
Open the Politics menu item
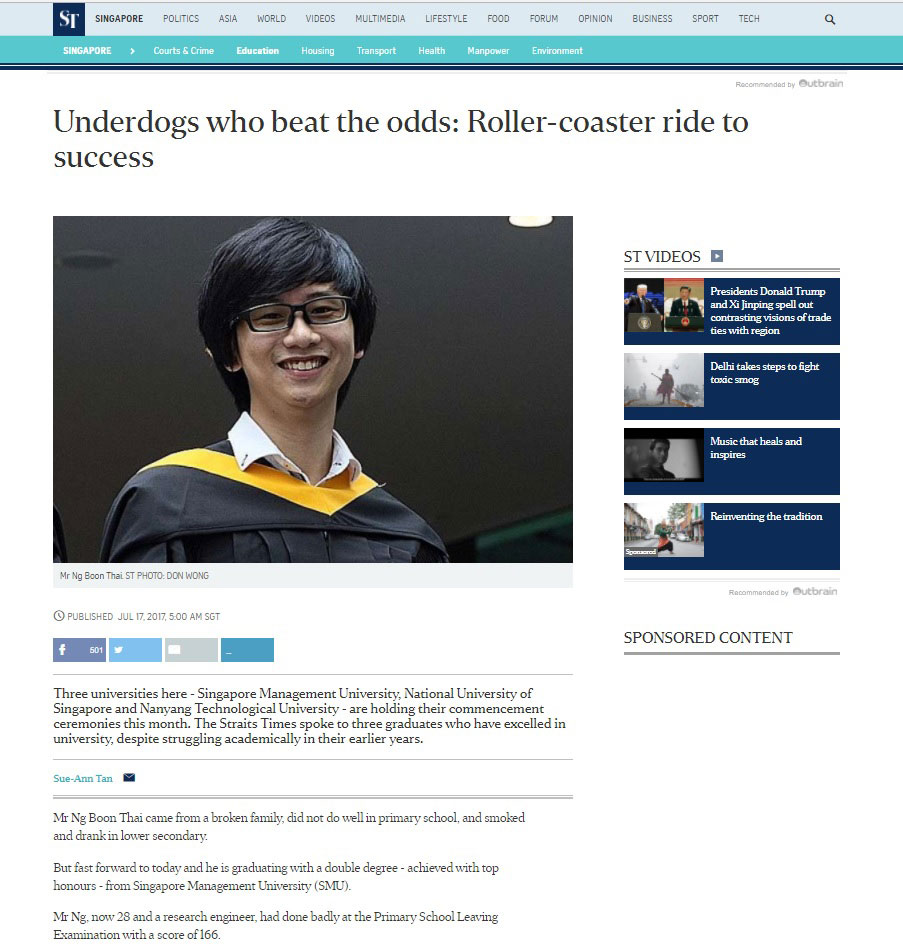[181, 19]
